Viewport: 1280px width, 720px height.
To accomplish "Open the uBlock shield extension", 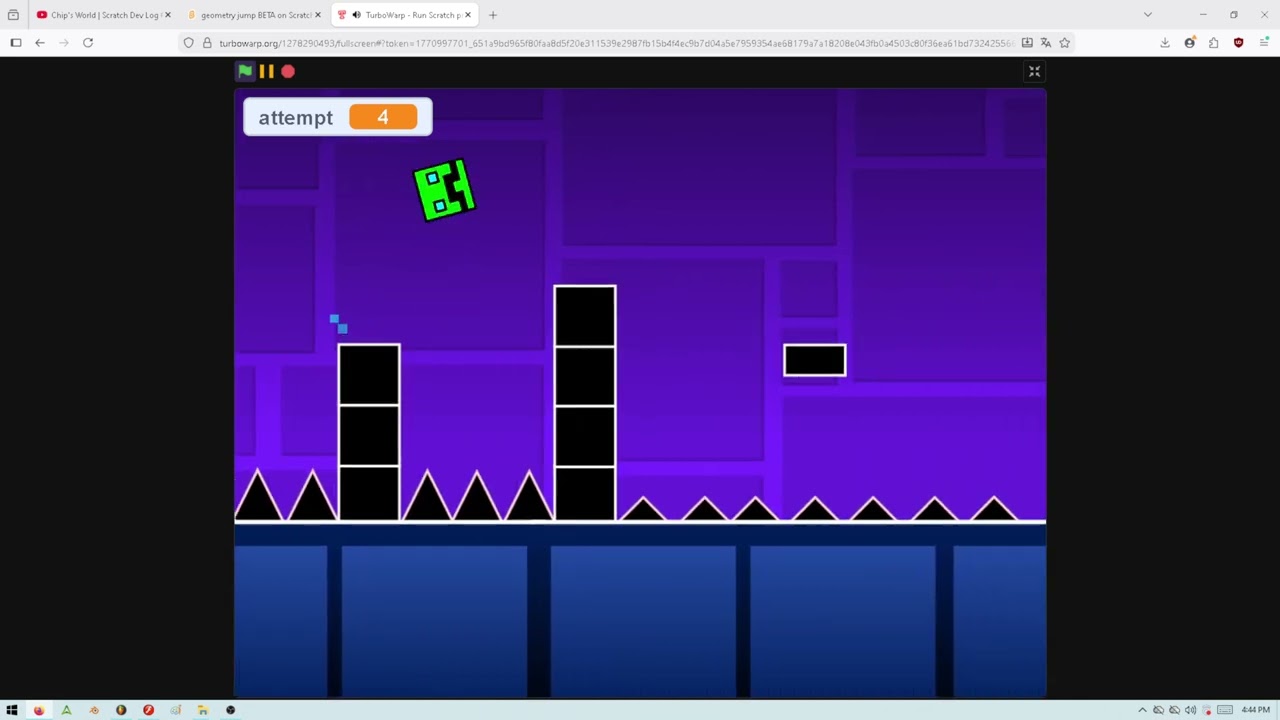I will pos(1239,43).
